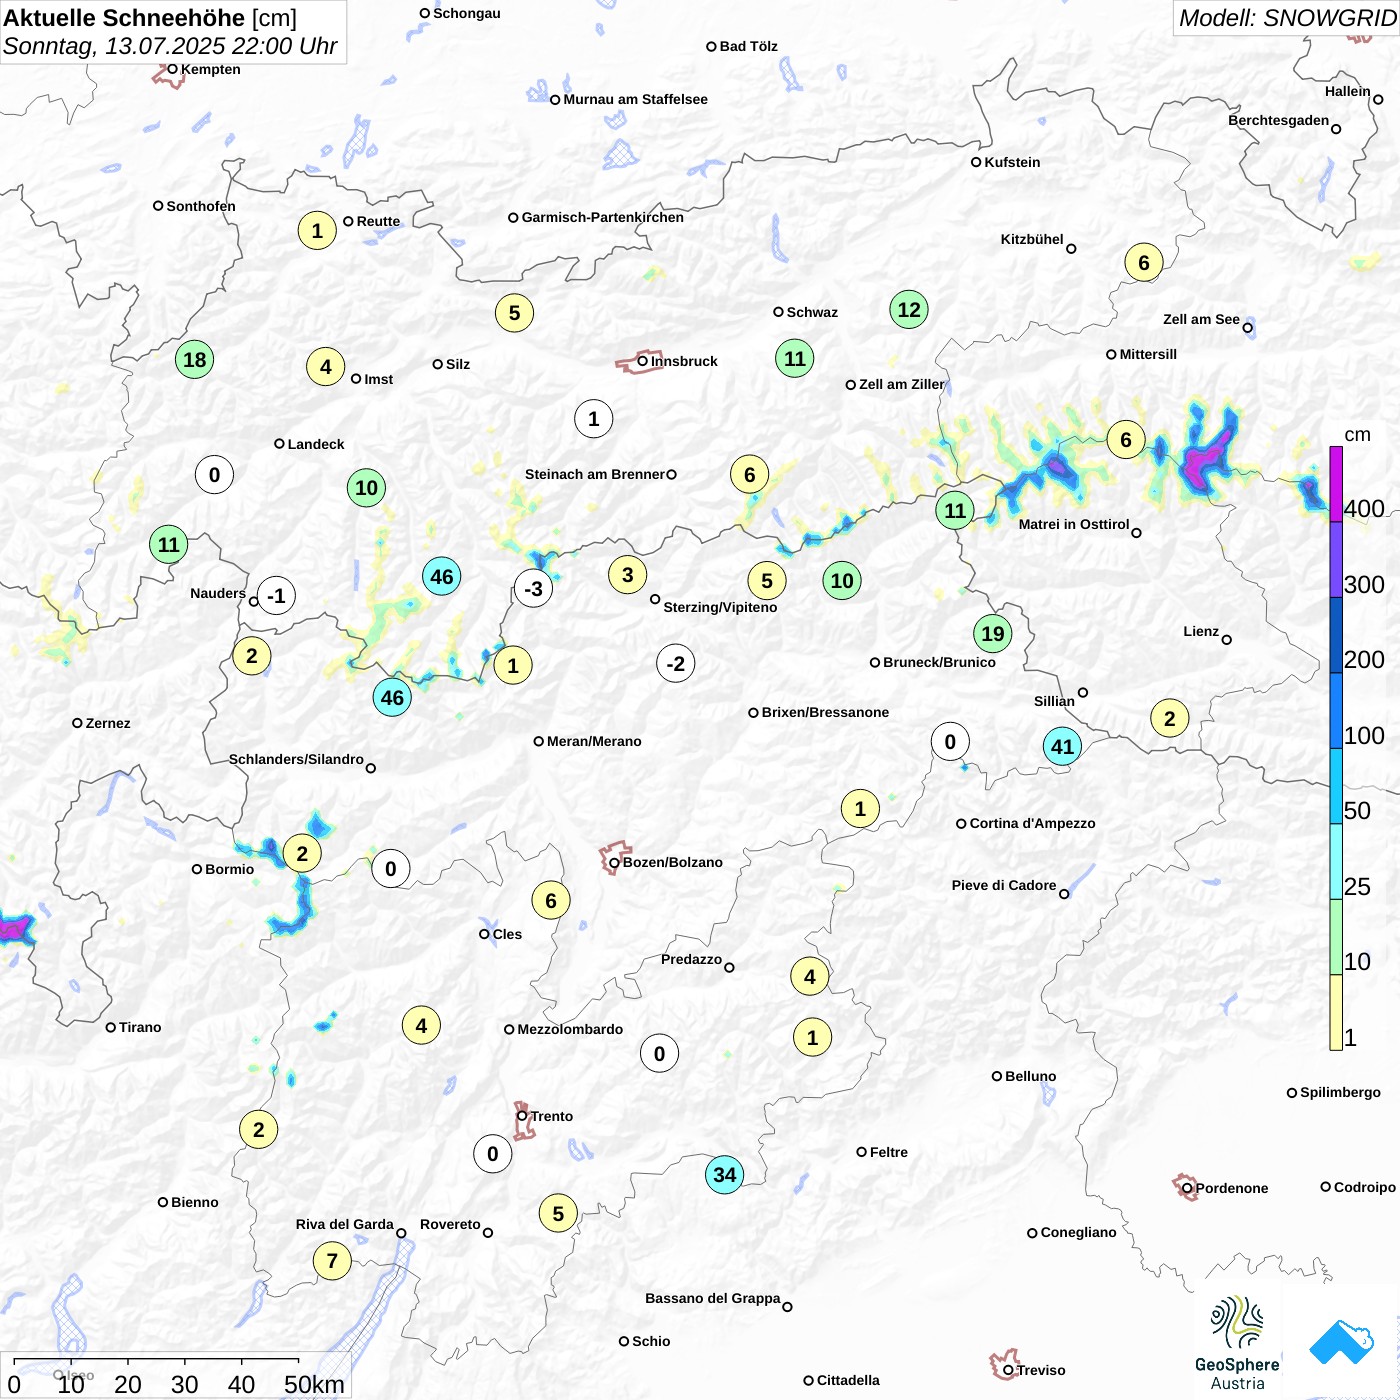Click the Garmisch-Partenkirchen label

tap(603, 217)
